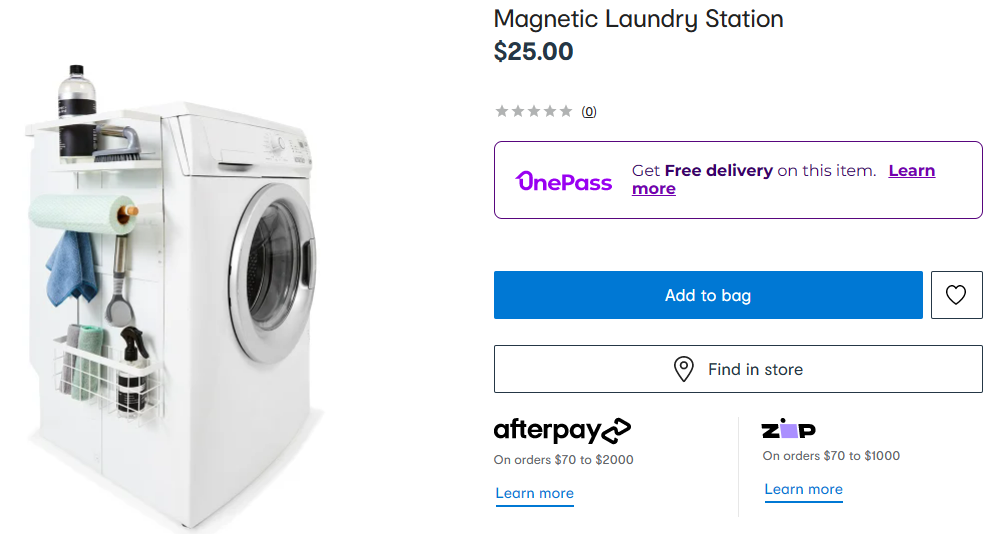Screen dimensions: 1002x534
Task: Select the fifth rating star
Action: point(566,111)
